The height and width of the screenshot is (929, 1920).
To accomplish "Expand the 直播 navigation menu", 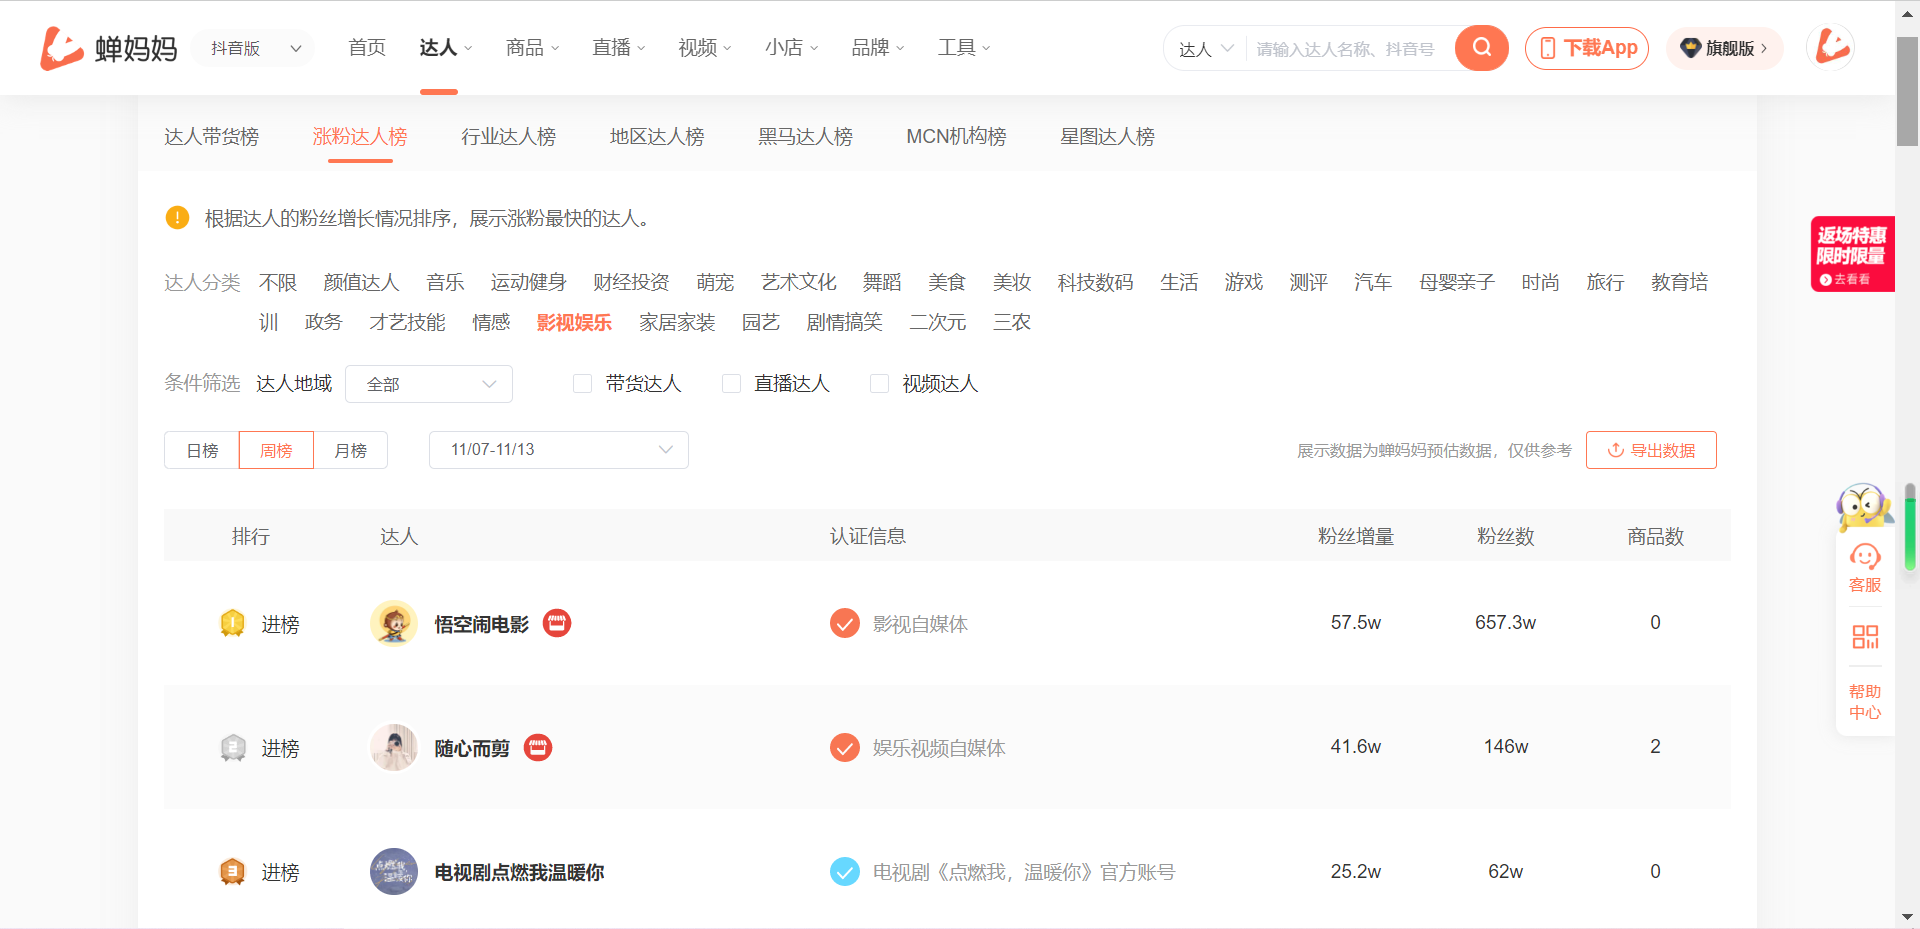I will pyautogui.click(x=618, y=48).
